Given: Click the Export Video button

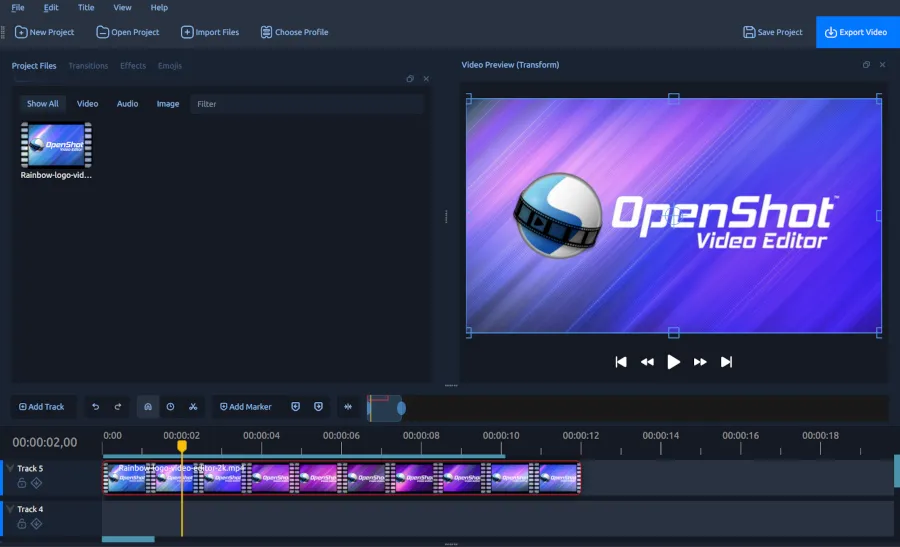Looking at the screenshot, I should click(857, 32).
